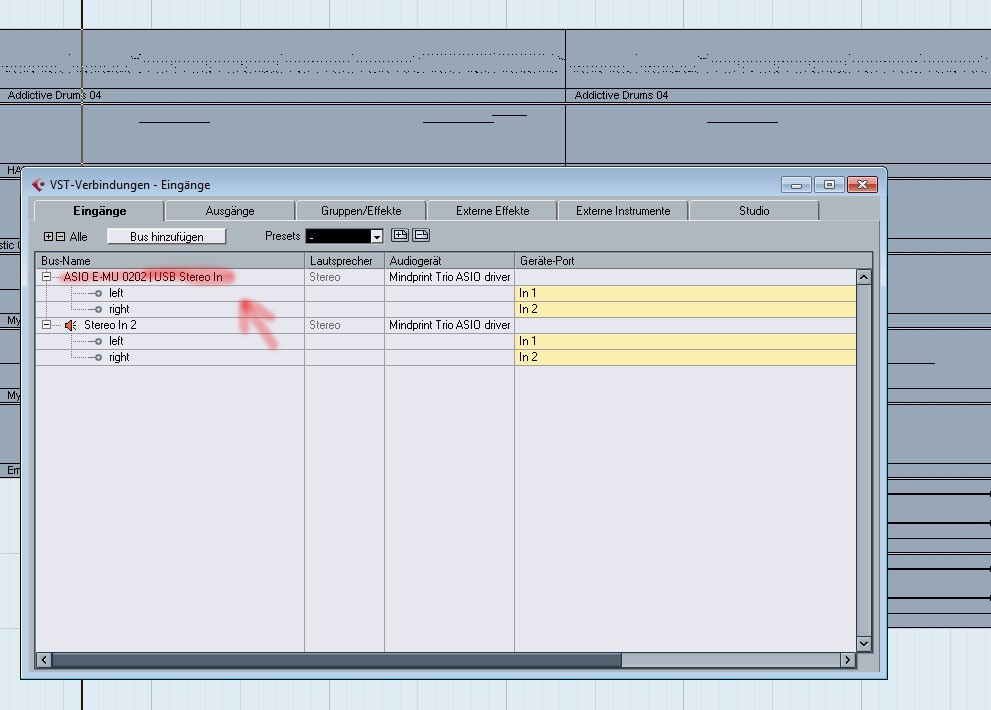
Task: Select left Addictive Drums 04 clip in project
Action: [x=283, y=66]
